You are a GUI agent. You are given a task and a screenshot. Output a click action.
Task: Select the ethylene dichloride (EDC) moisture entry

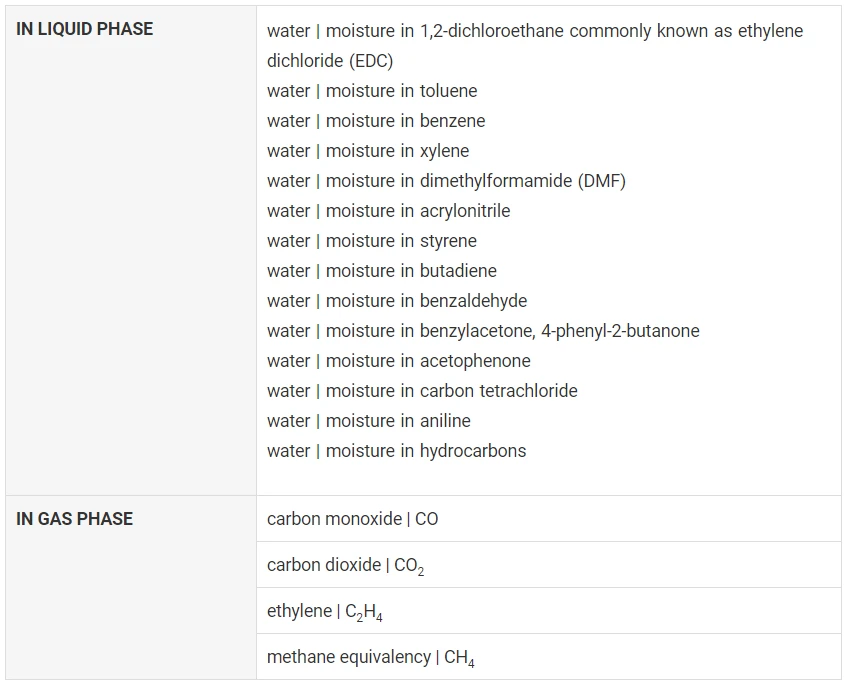point(535,46)
